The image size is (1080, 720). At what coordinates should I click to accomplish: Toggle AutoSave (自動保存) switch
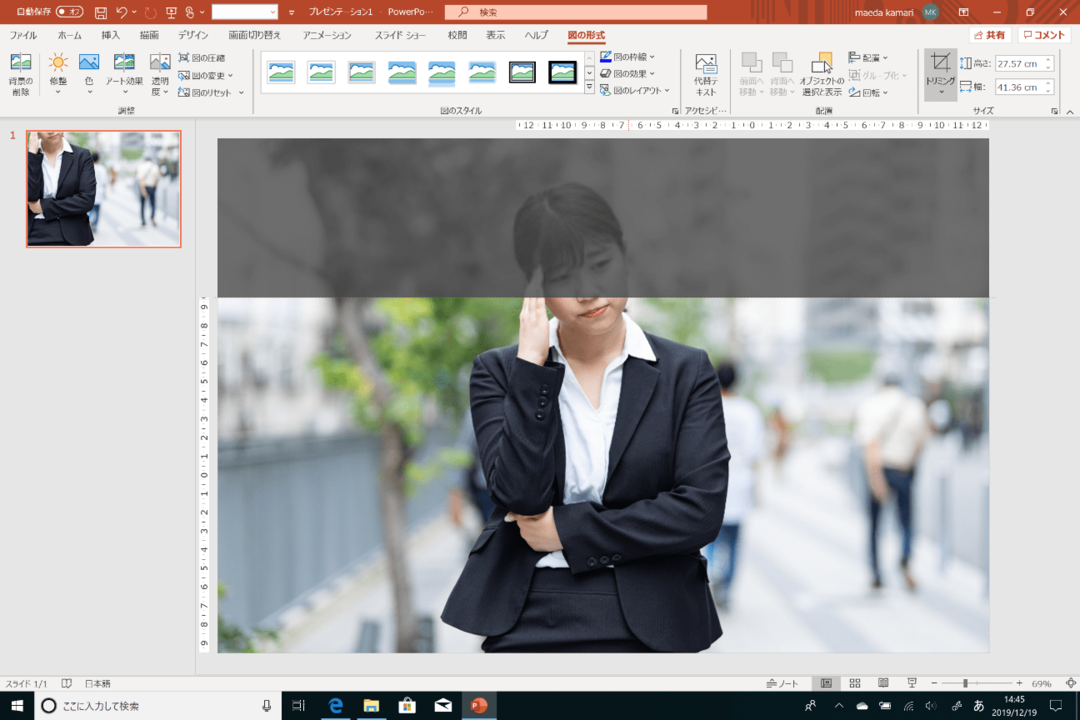click(x=69, y=12)
